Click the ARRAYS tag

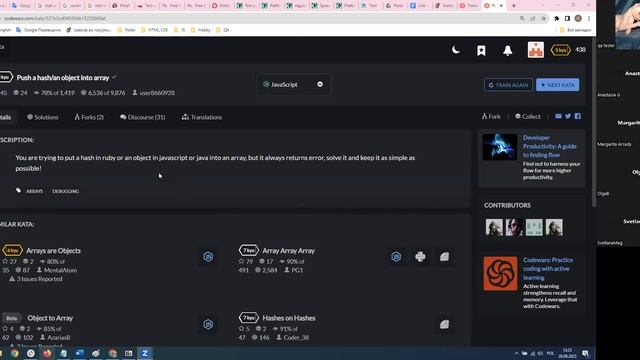(34, 191)
